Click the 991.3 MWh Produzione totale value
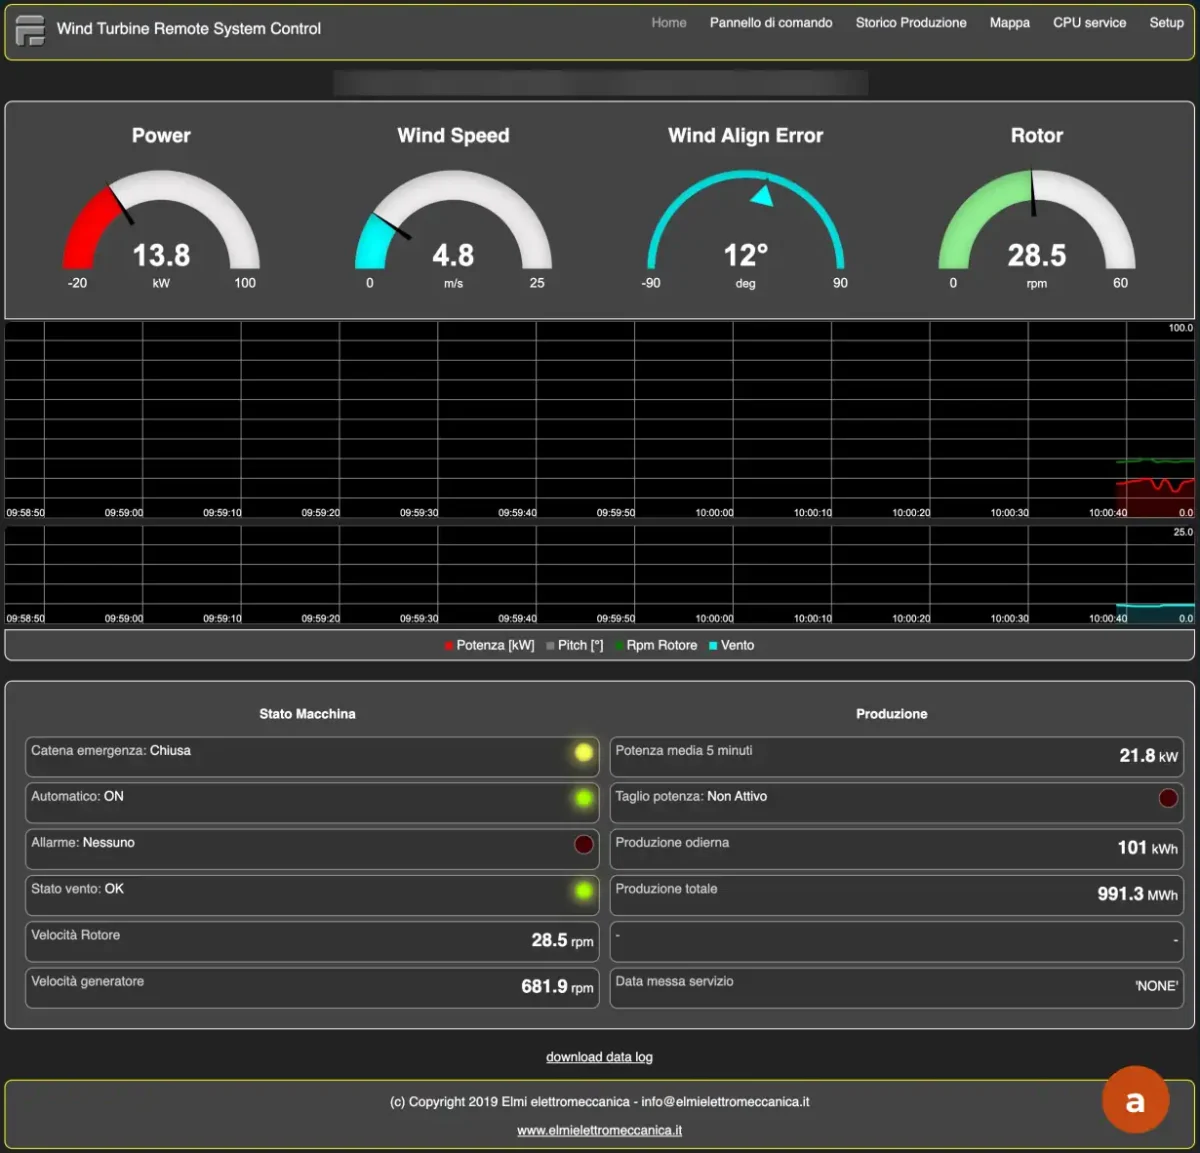 pos(1137,894)
